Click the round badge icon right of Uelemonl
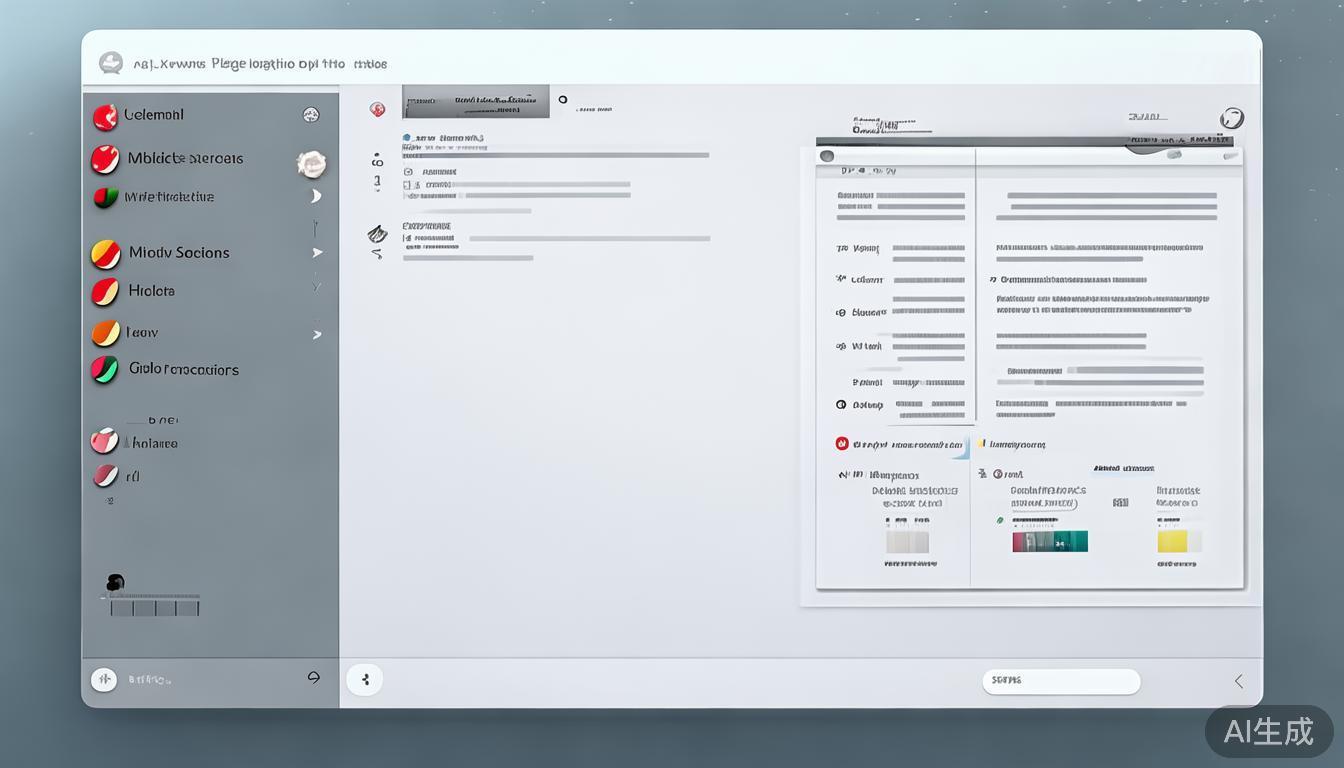This screenshot has width=1344, height=768. coord(311,115)
